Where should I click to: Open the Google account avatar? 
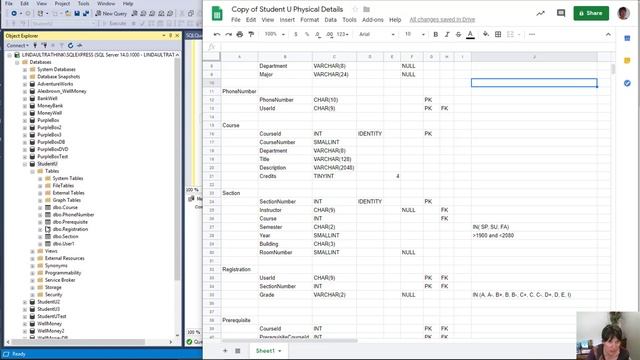point(623,13)
